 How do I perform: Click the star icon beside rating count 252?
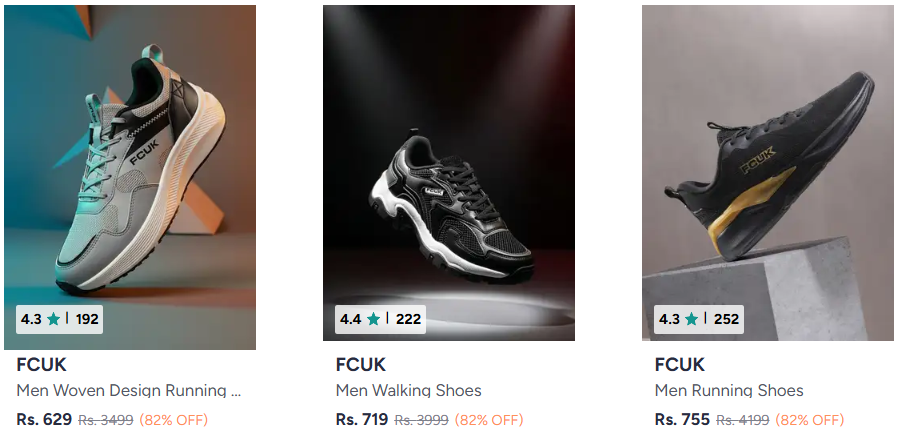pyautogui.click(x=691, y=319)
